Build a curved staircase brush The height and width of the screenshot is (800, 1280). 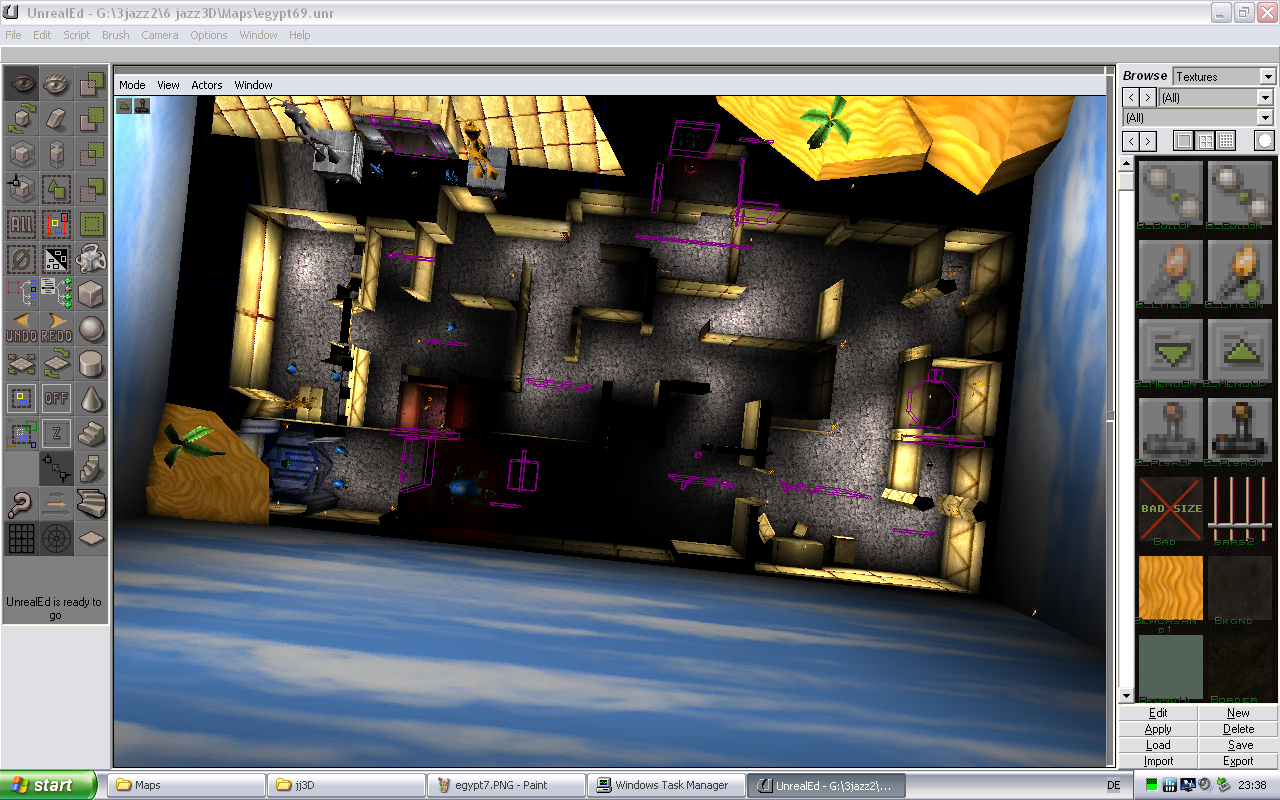point(92,504)
